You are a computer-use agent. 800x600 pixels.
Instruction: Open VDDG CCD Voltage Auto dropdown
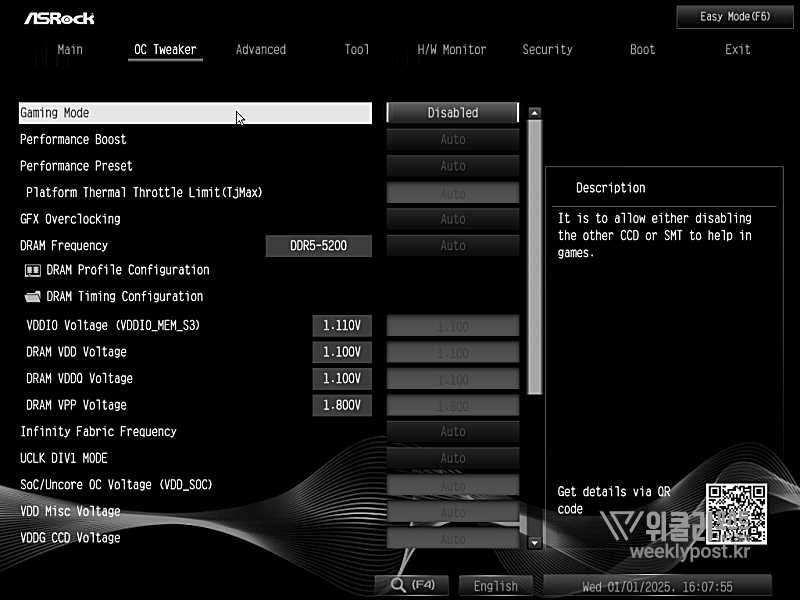tap(453, 538)
